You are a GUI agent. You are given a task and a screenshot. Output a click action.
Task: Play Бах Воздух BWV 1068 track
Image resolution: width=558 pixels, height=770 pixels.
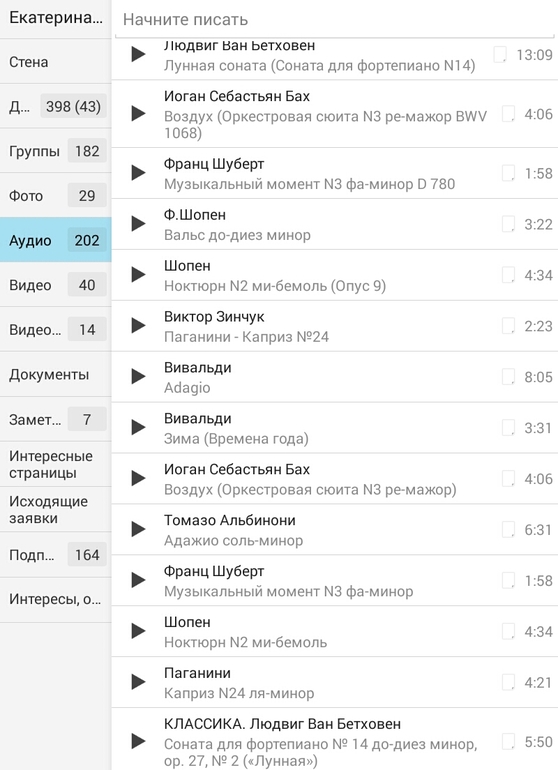139,114
